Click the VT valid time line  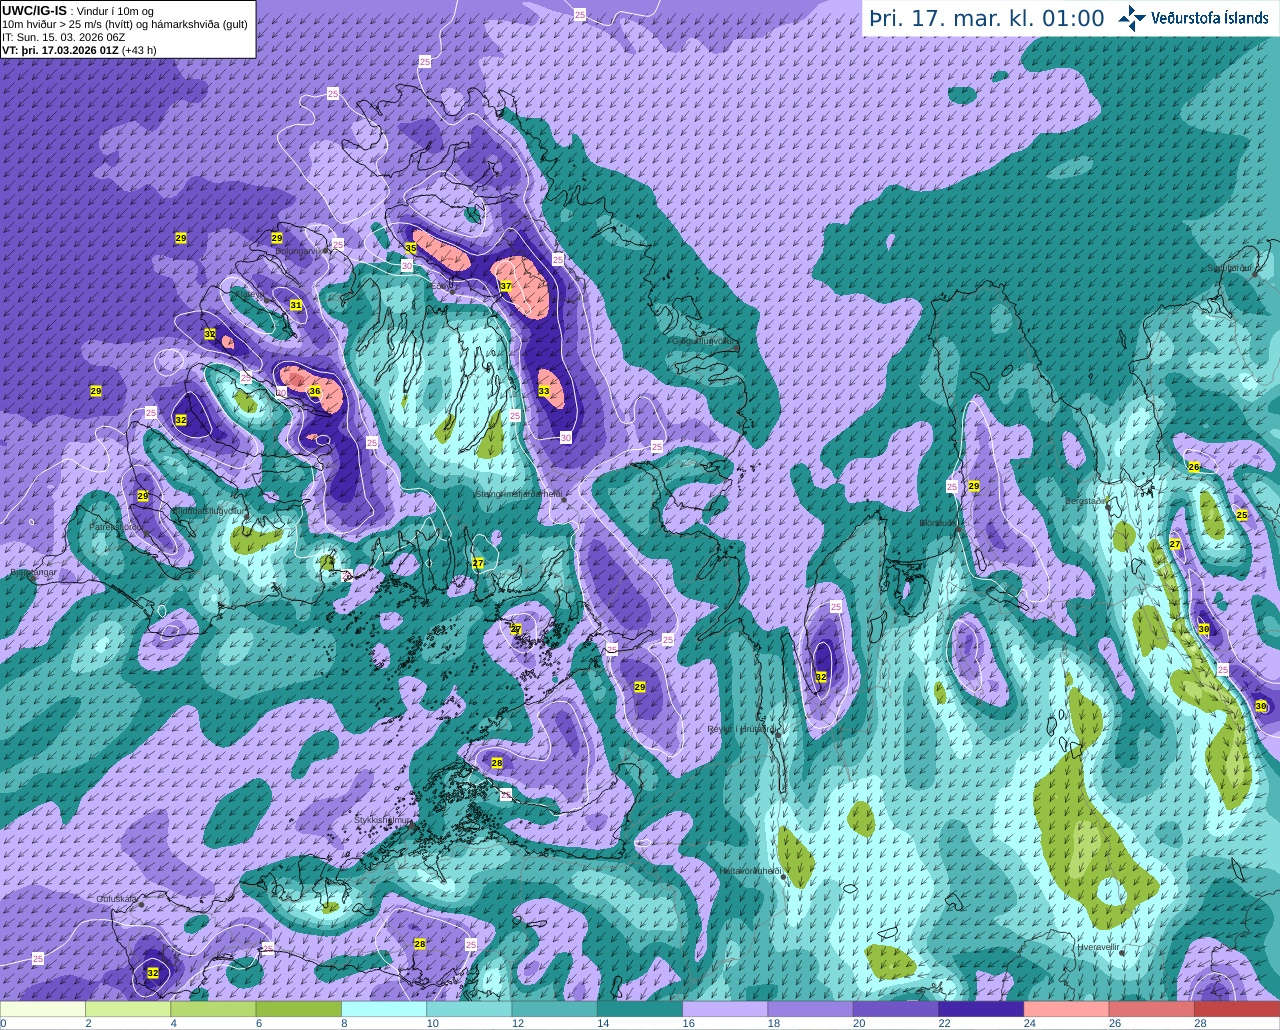79,49
